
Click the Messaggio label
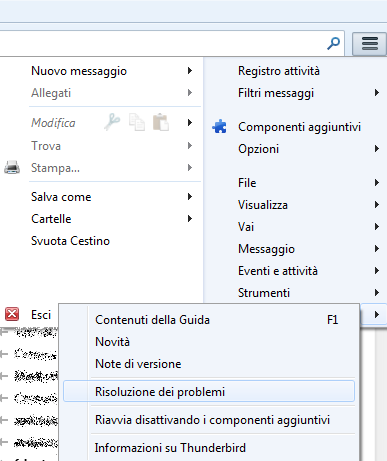click(266, 249)
